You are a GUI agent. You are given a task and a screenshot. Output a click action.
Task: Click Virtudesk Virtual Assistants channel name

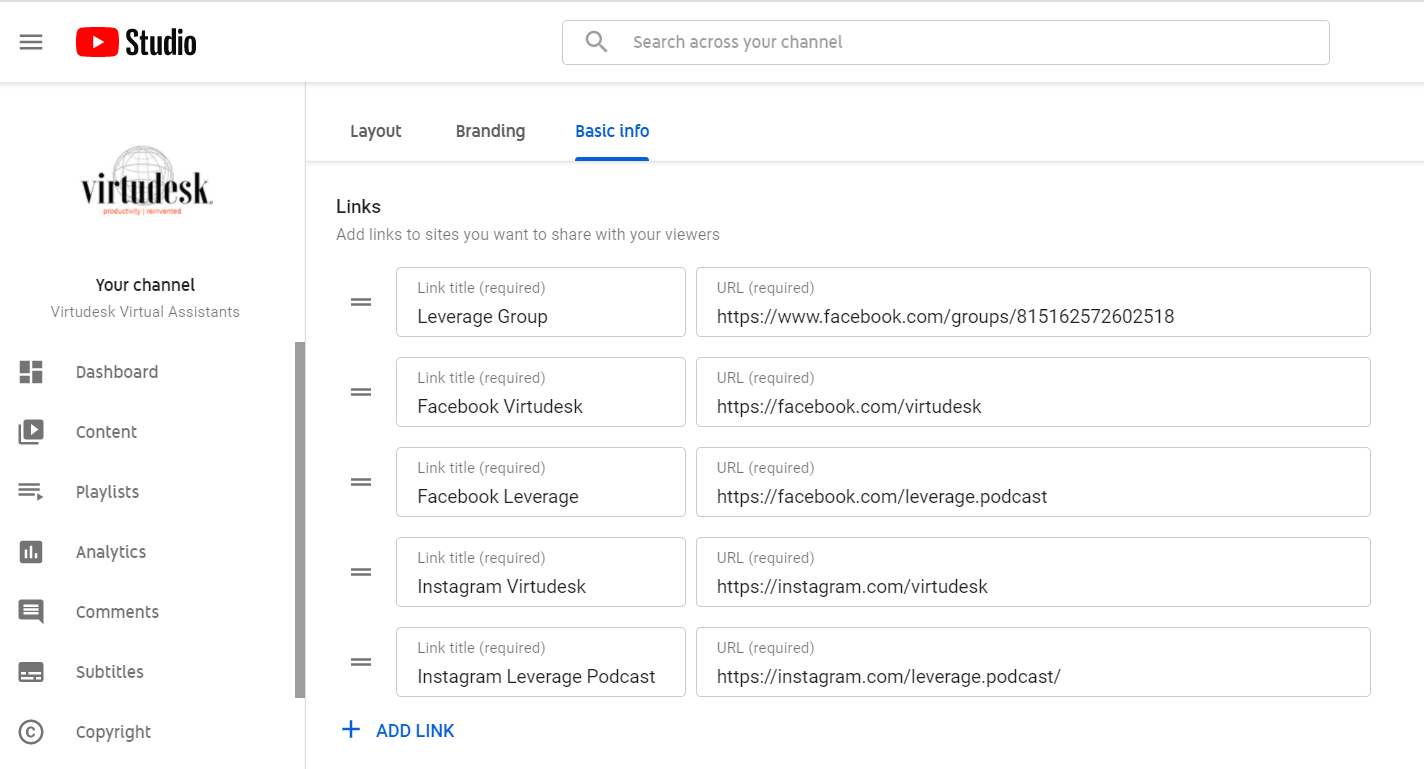146,312
